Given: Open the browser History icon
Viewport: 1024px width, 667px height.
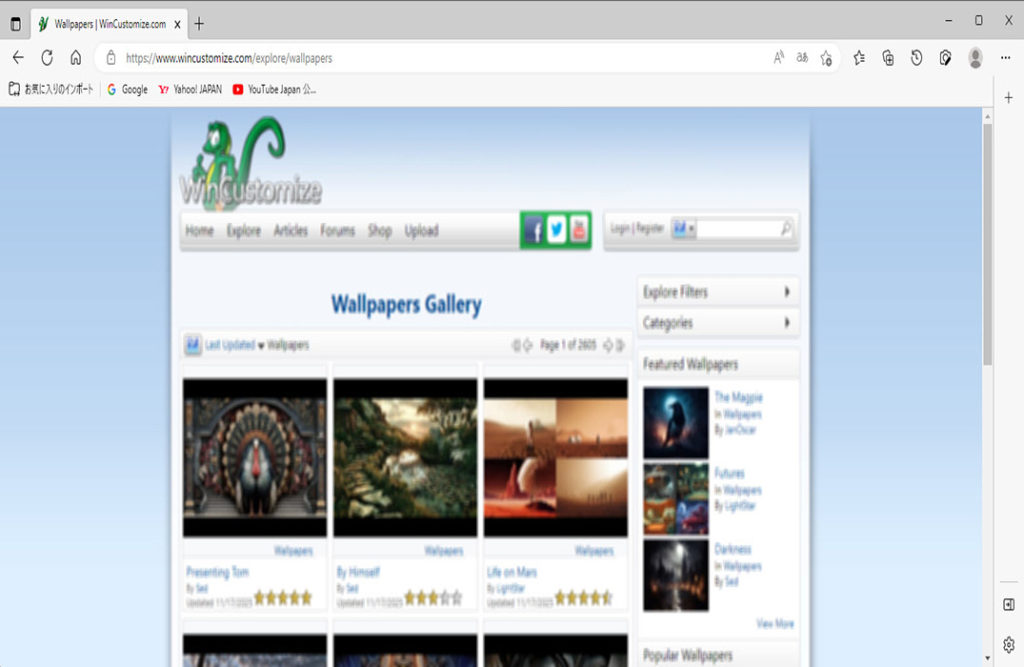Looking at the screenshot, I should pos(916,58).
